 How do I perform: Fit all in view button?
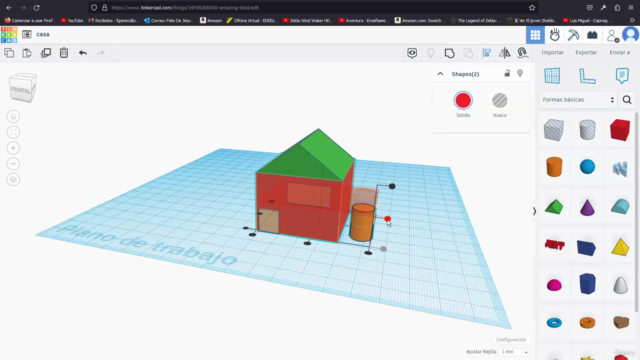point(13,132)
